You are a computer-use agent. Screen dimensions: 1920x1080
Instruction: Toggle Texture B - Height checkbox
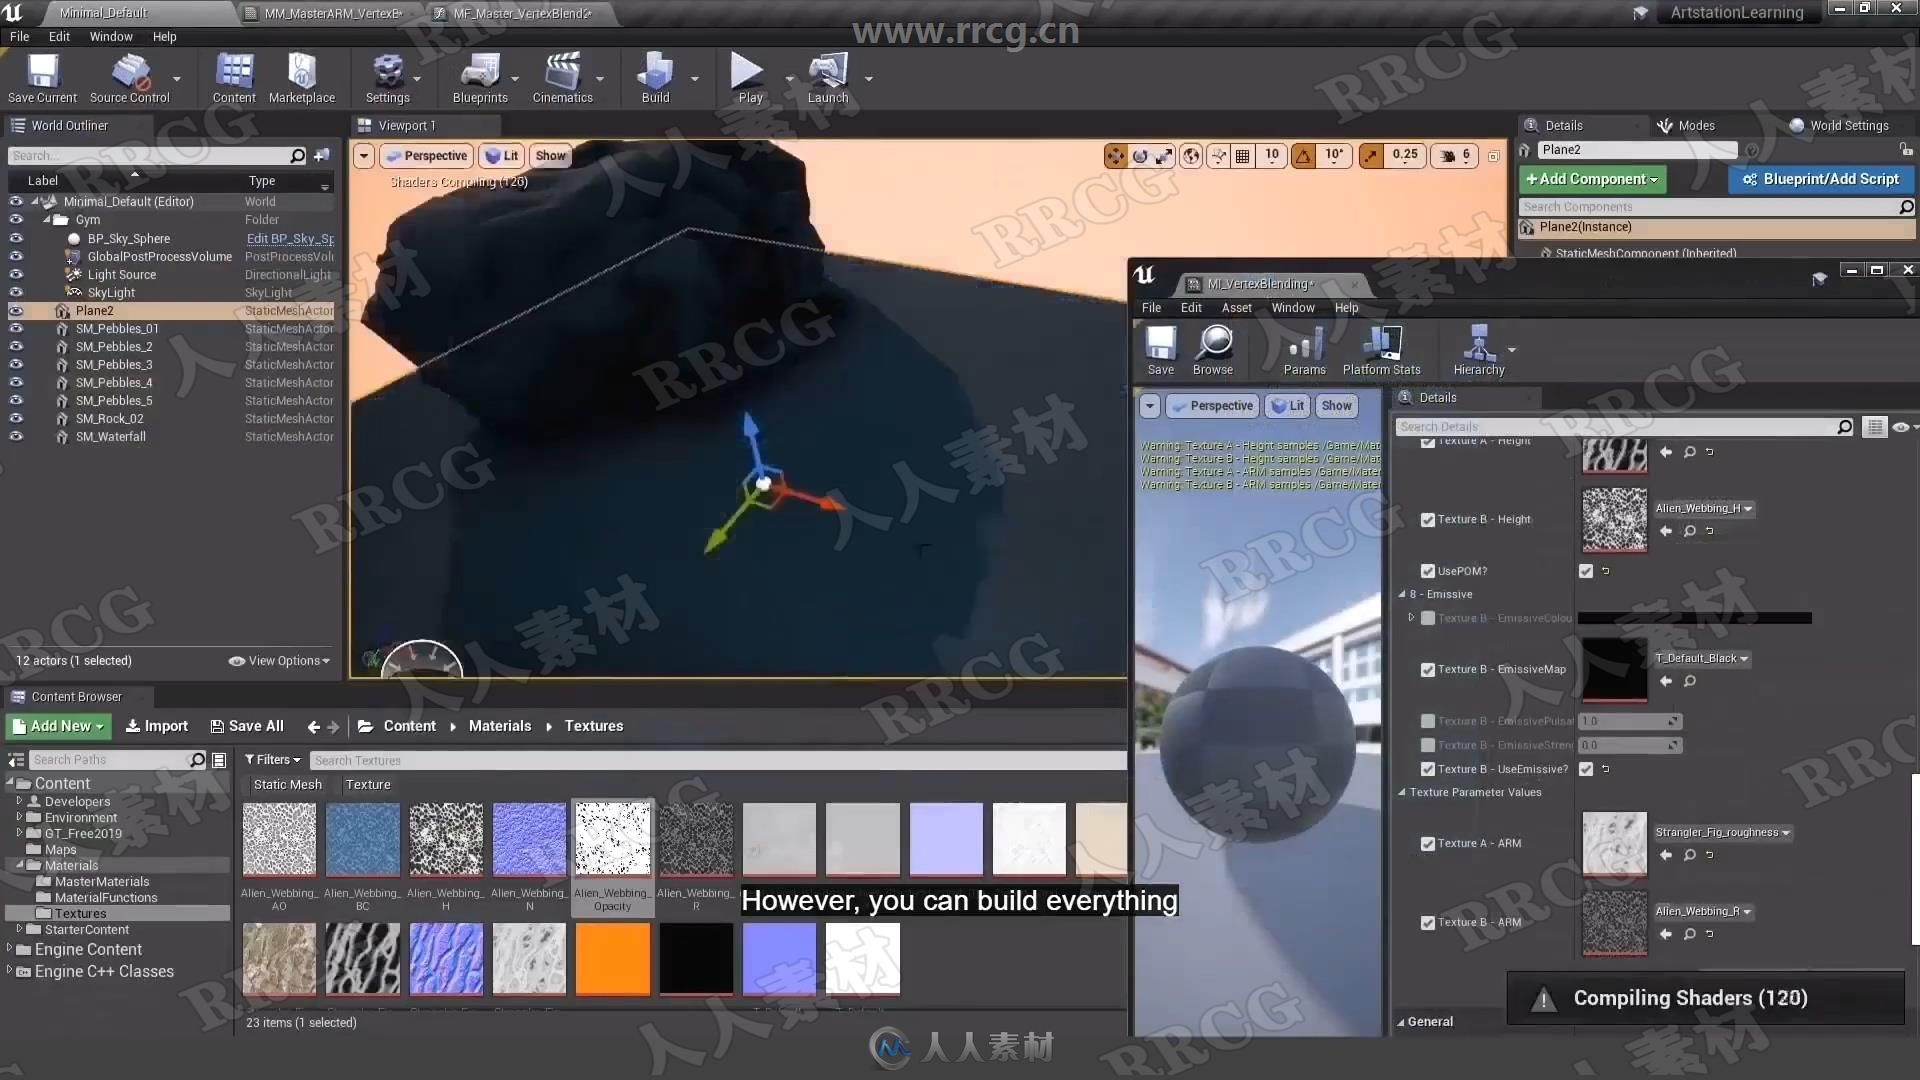pos(1428,518)
